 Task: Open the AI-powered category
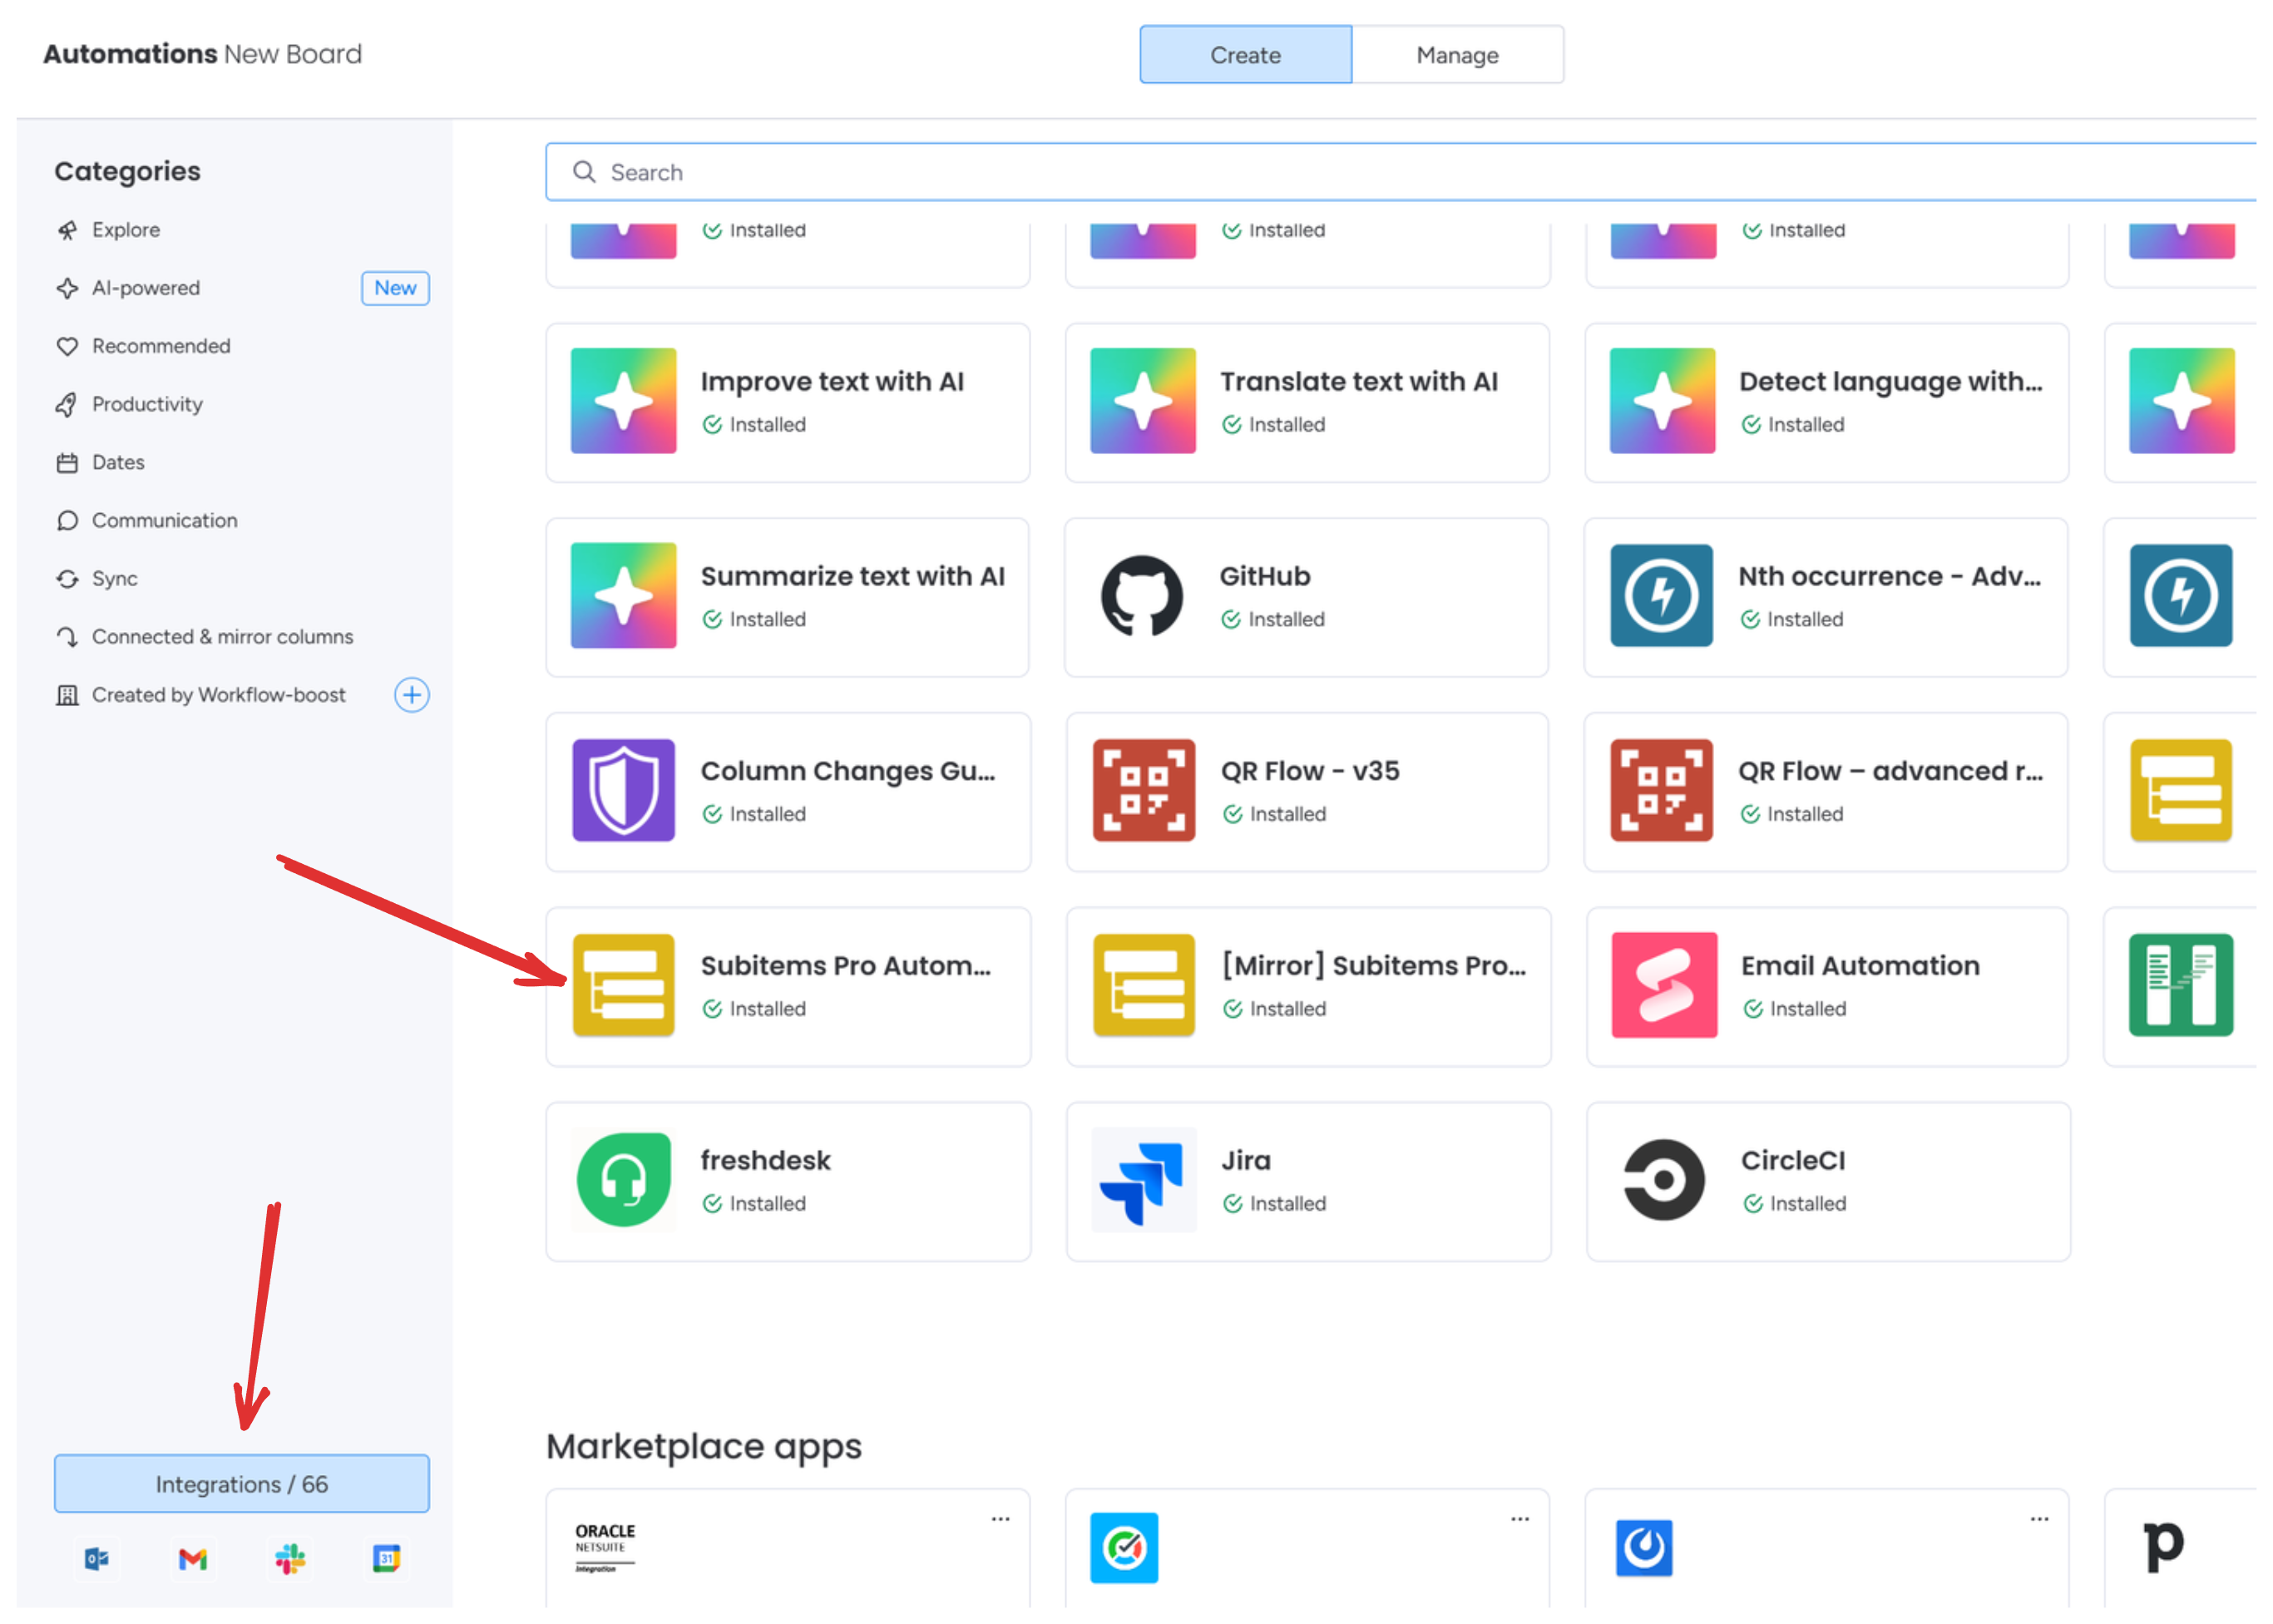click(146, 288)
